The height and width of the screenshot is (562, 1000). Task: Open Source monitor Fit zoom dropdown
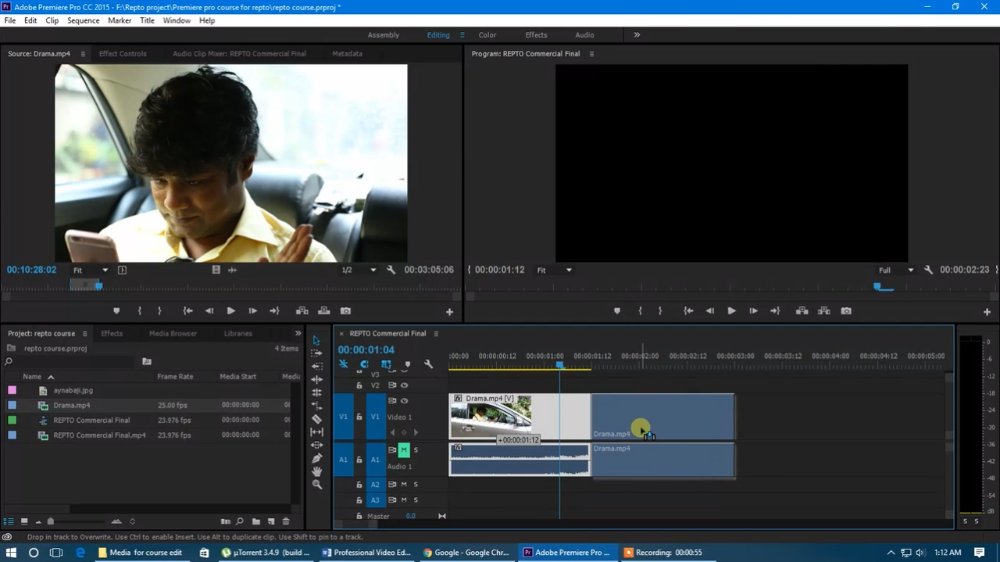90,270
